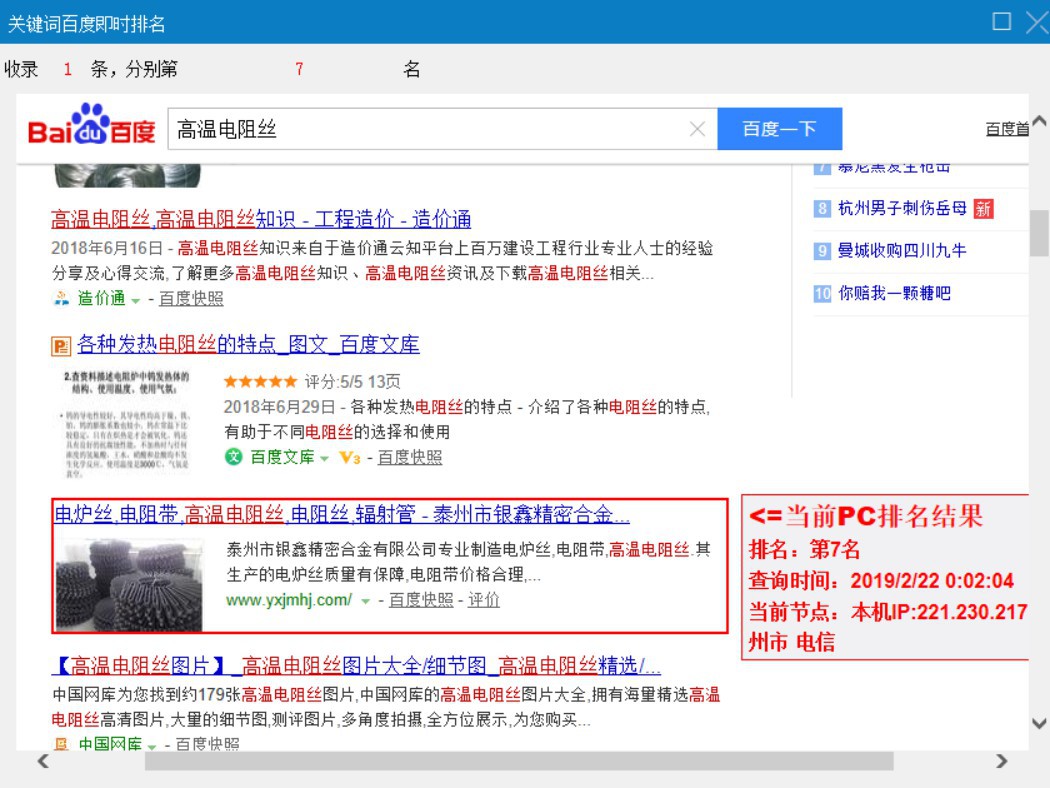Expand the dropdown arrow after www.yxjmhj.com

[366, 601]
